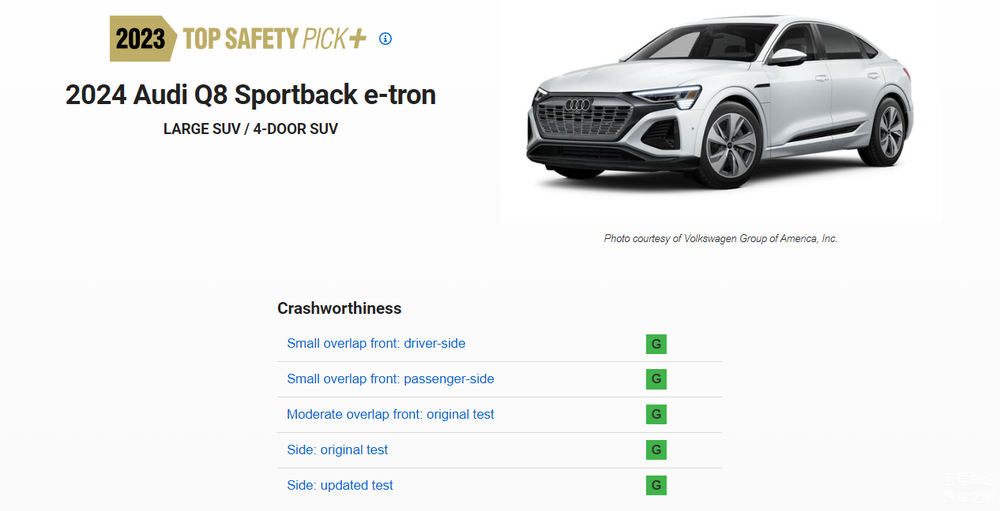Open the Side: updated test link
The image size is (1000, 511).
340,485
